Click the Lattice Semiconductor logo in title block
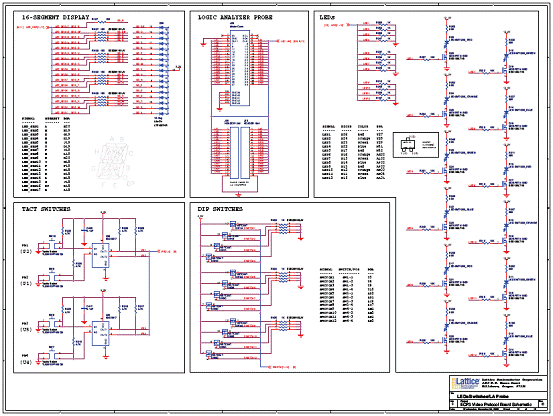553x416 pixels. point(466,383)
